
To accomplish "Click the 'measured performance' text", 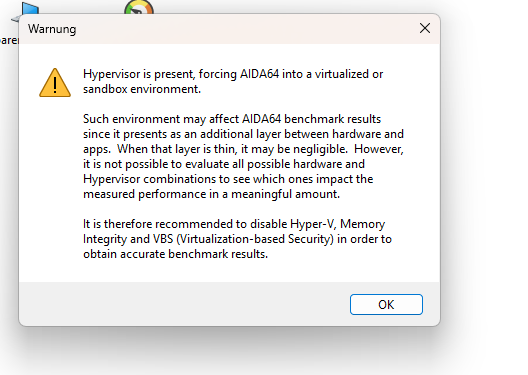I will [145, 194].
